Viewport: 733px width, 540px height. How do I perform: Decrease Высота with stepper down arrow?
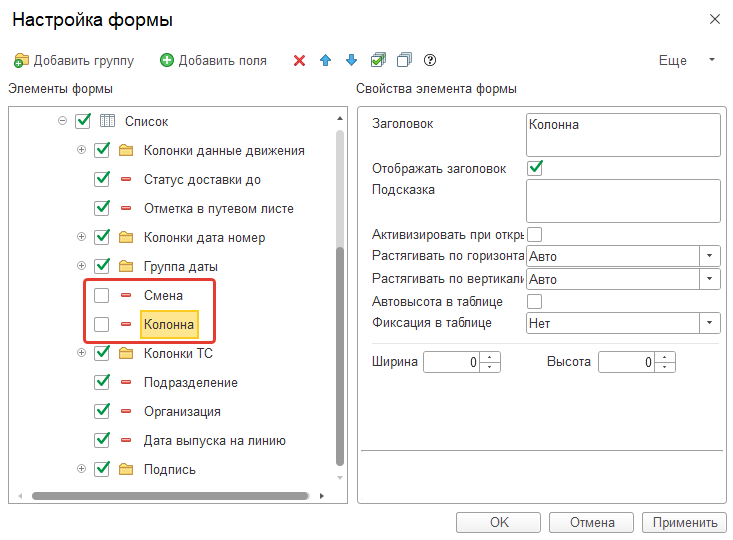pos(665,367)
